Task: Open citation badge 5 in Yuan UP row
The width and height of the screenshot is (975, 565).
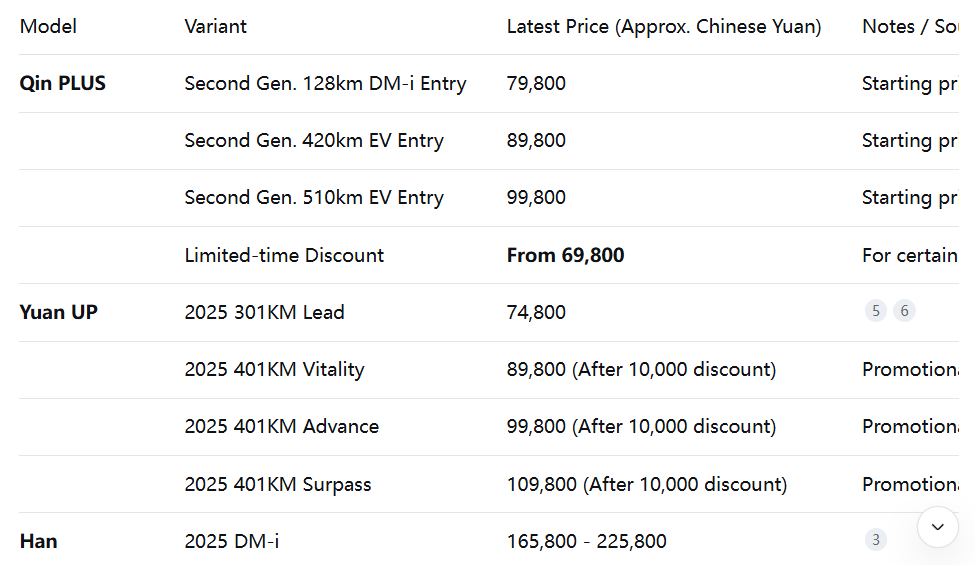Action: coord(876,311)
